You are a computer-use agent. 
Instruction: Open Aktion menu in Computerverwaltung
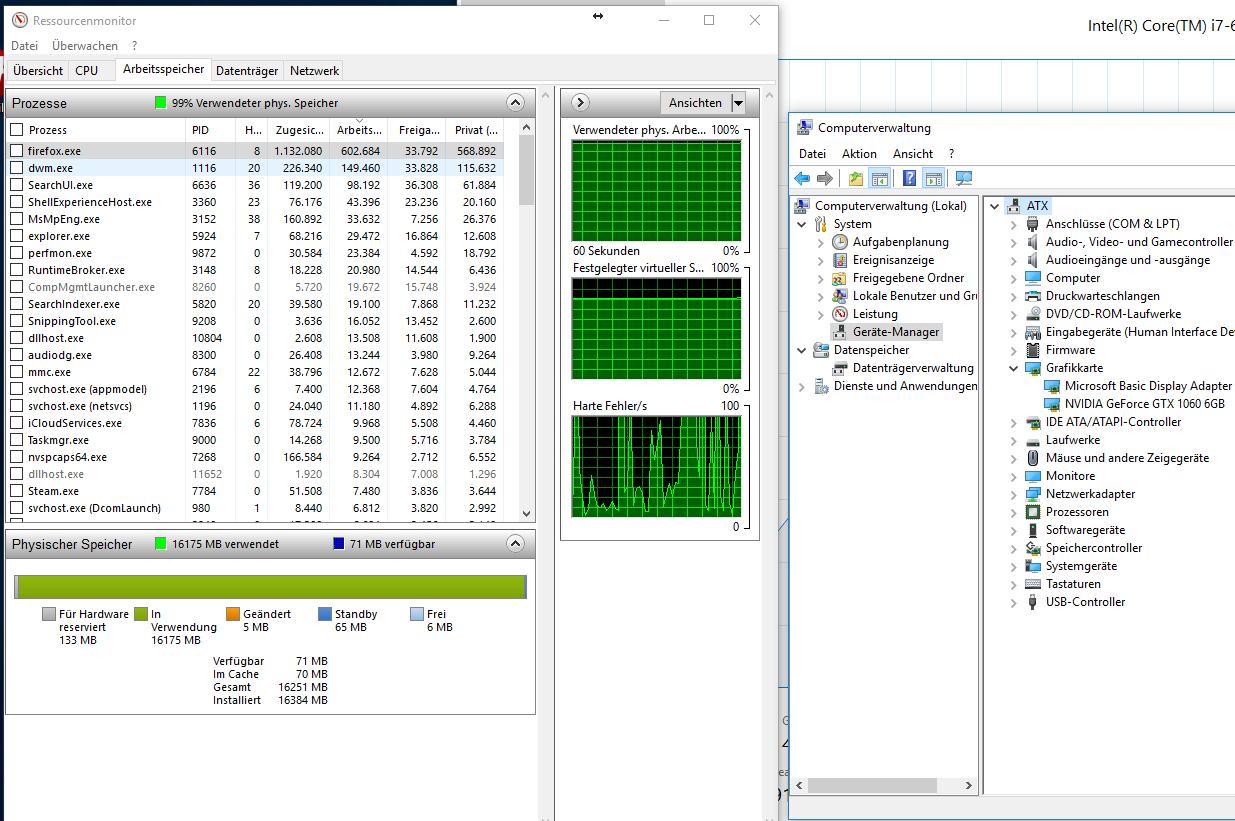tap(859, 154)
